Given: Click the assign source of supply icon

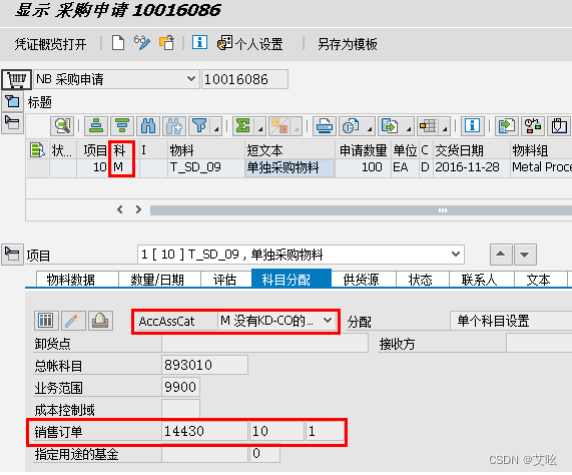Looking at the screenshot, I should pyautogui.click(x=533, y=126).
